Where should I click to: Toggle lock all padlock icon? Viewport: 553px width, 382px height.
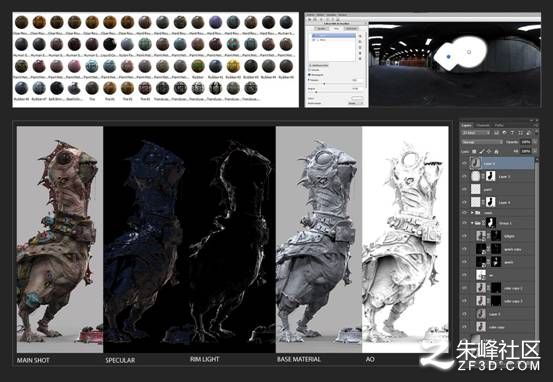[497, 151]
